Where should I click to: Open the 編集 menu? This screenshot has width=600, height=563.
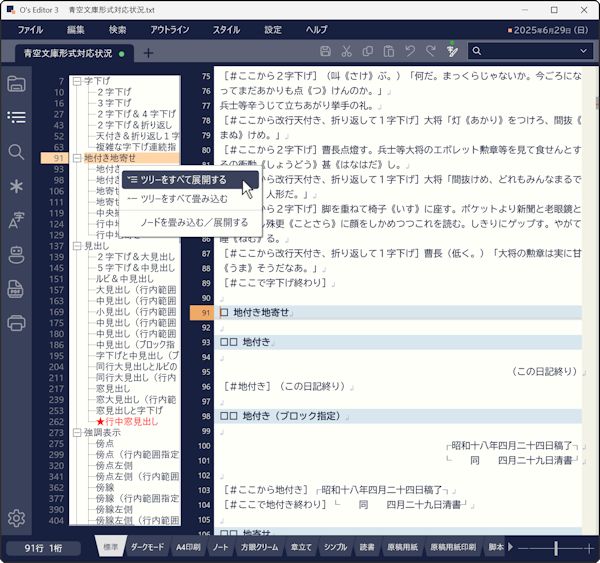[75, 30]
